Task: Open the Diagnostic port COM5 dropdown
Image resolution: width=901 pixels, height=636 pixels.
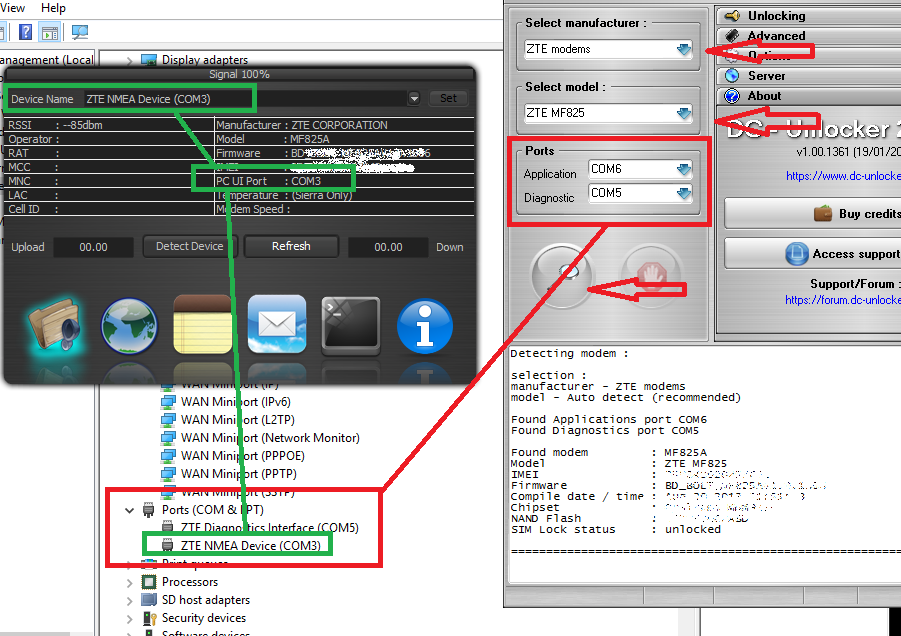Action: 684,193
